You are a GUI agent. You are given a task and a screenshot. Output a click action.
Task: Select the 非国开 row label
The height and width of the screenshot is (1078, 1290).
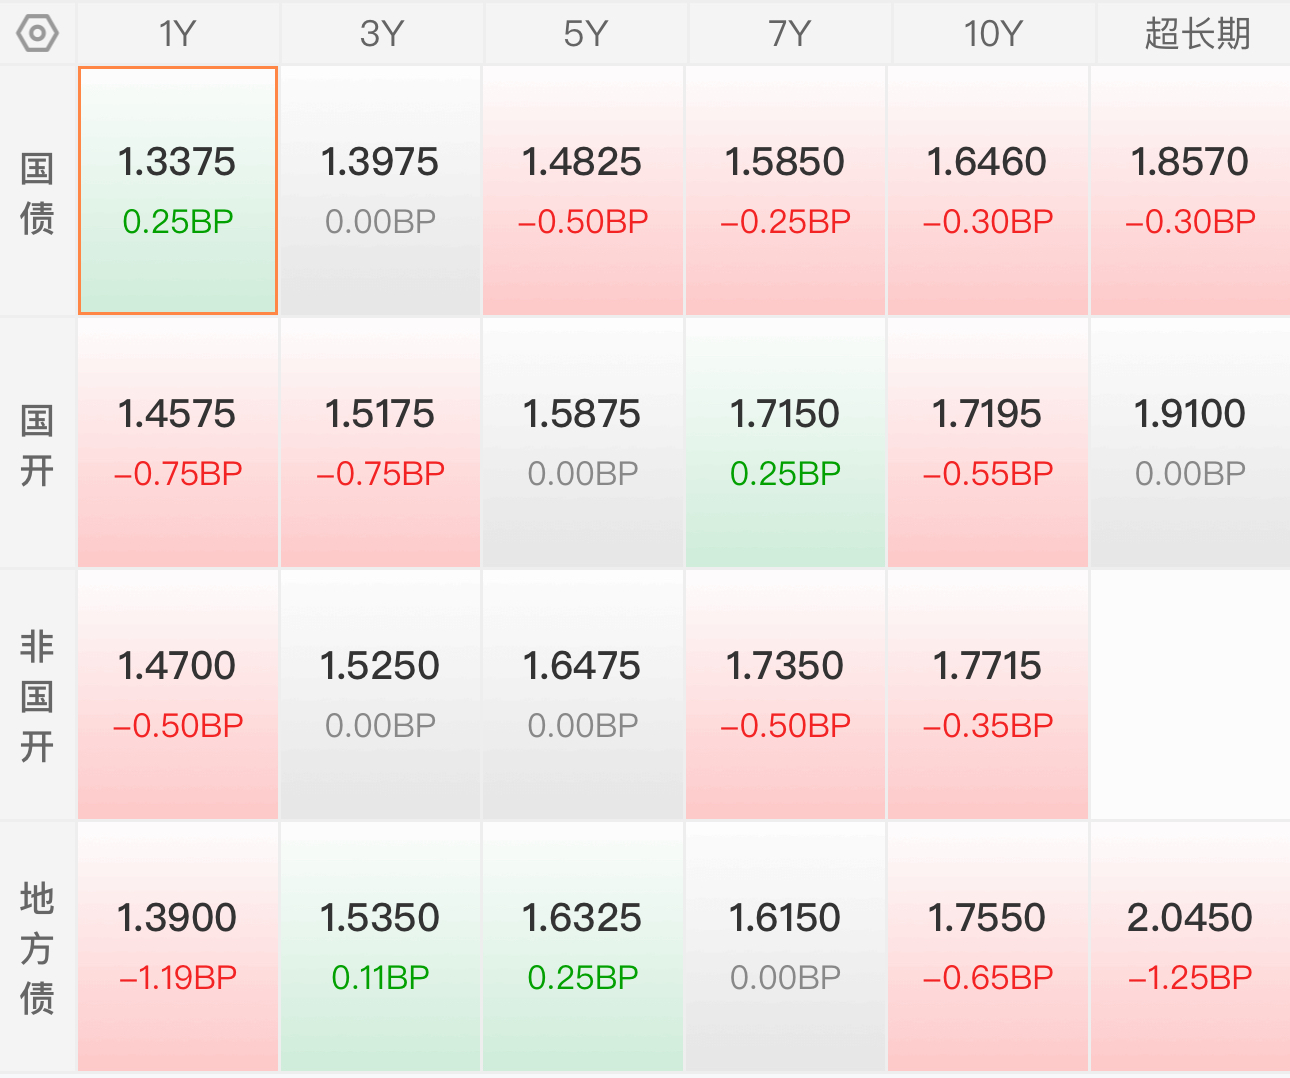click(x=37, y=697)
